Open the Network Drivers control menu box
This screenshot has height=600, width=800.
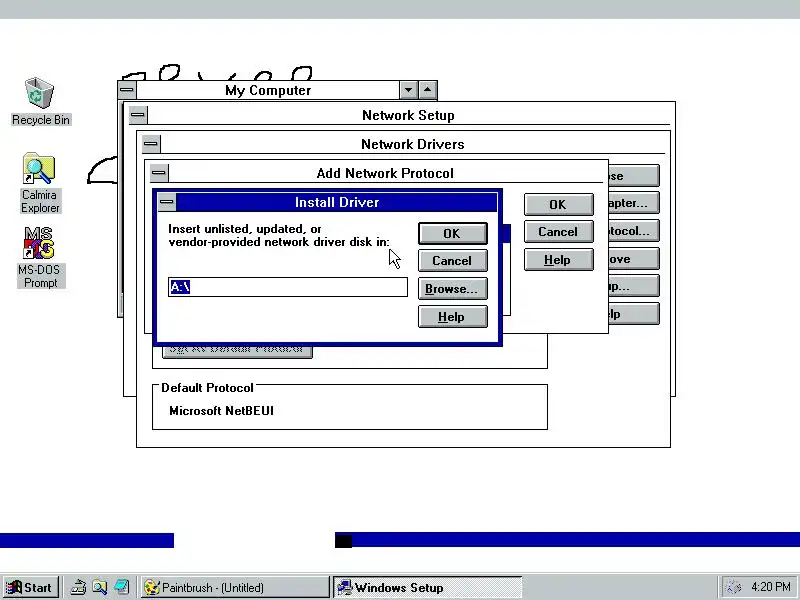click(151, 144)
